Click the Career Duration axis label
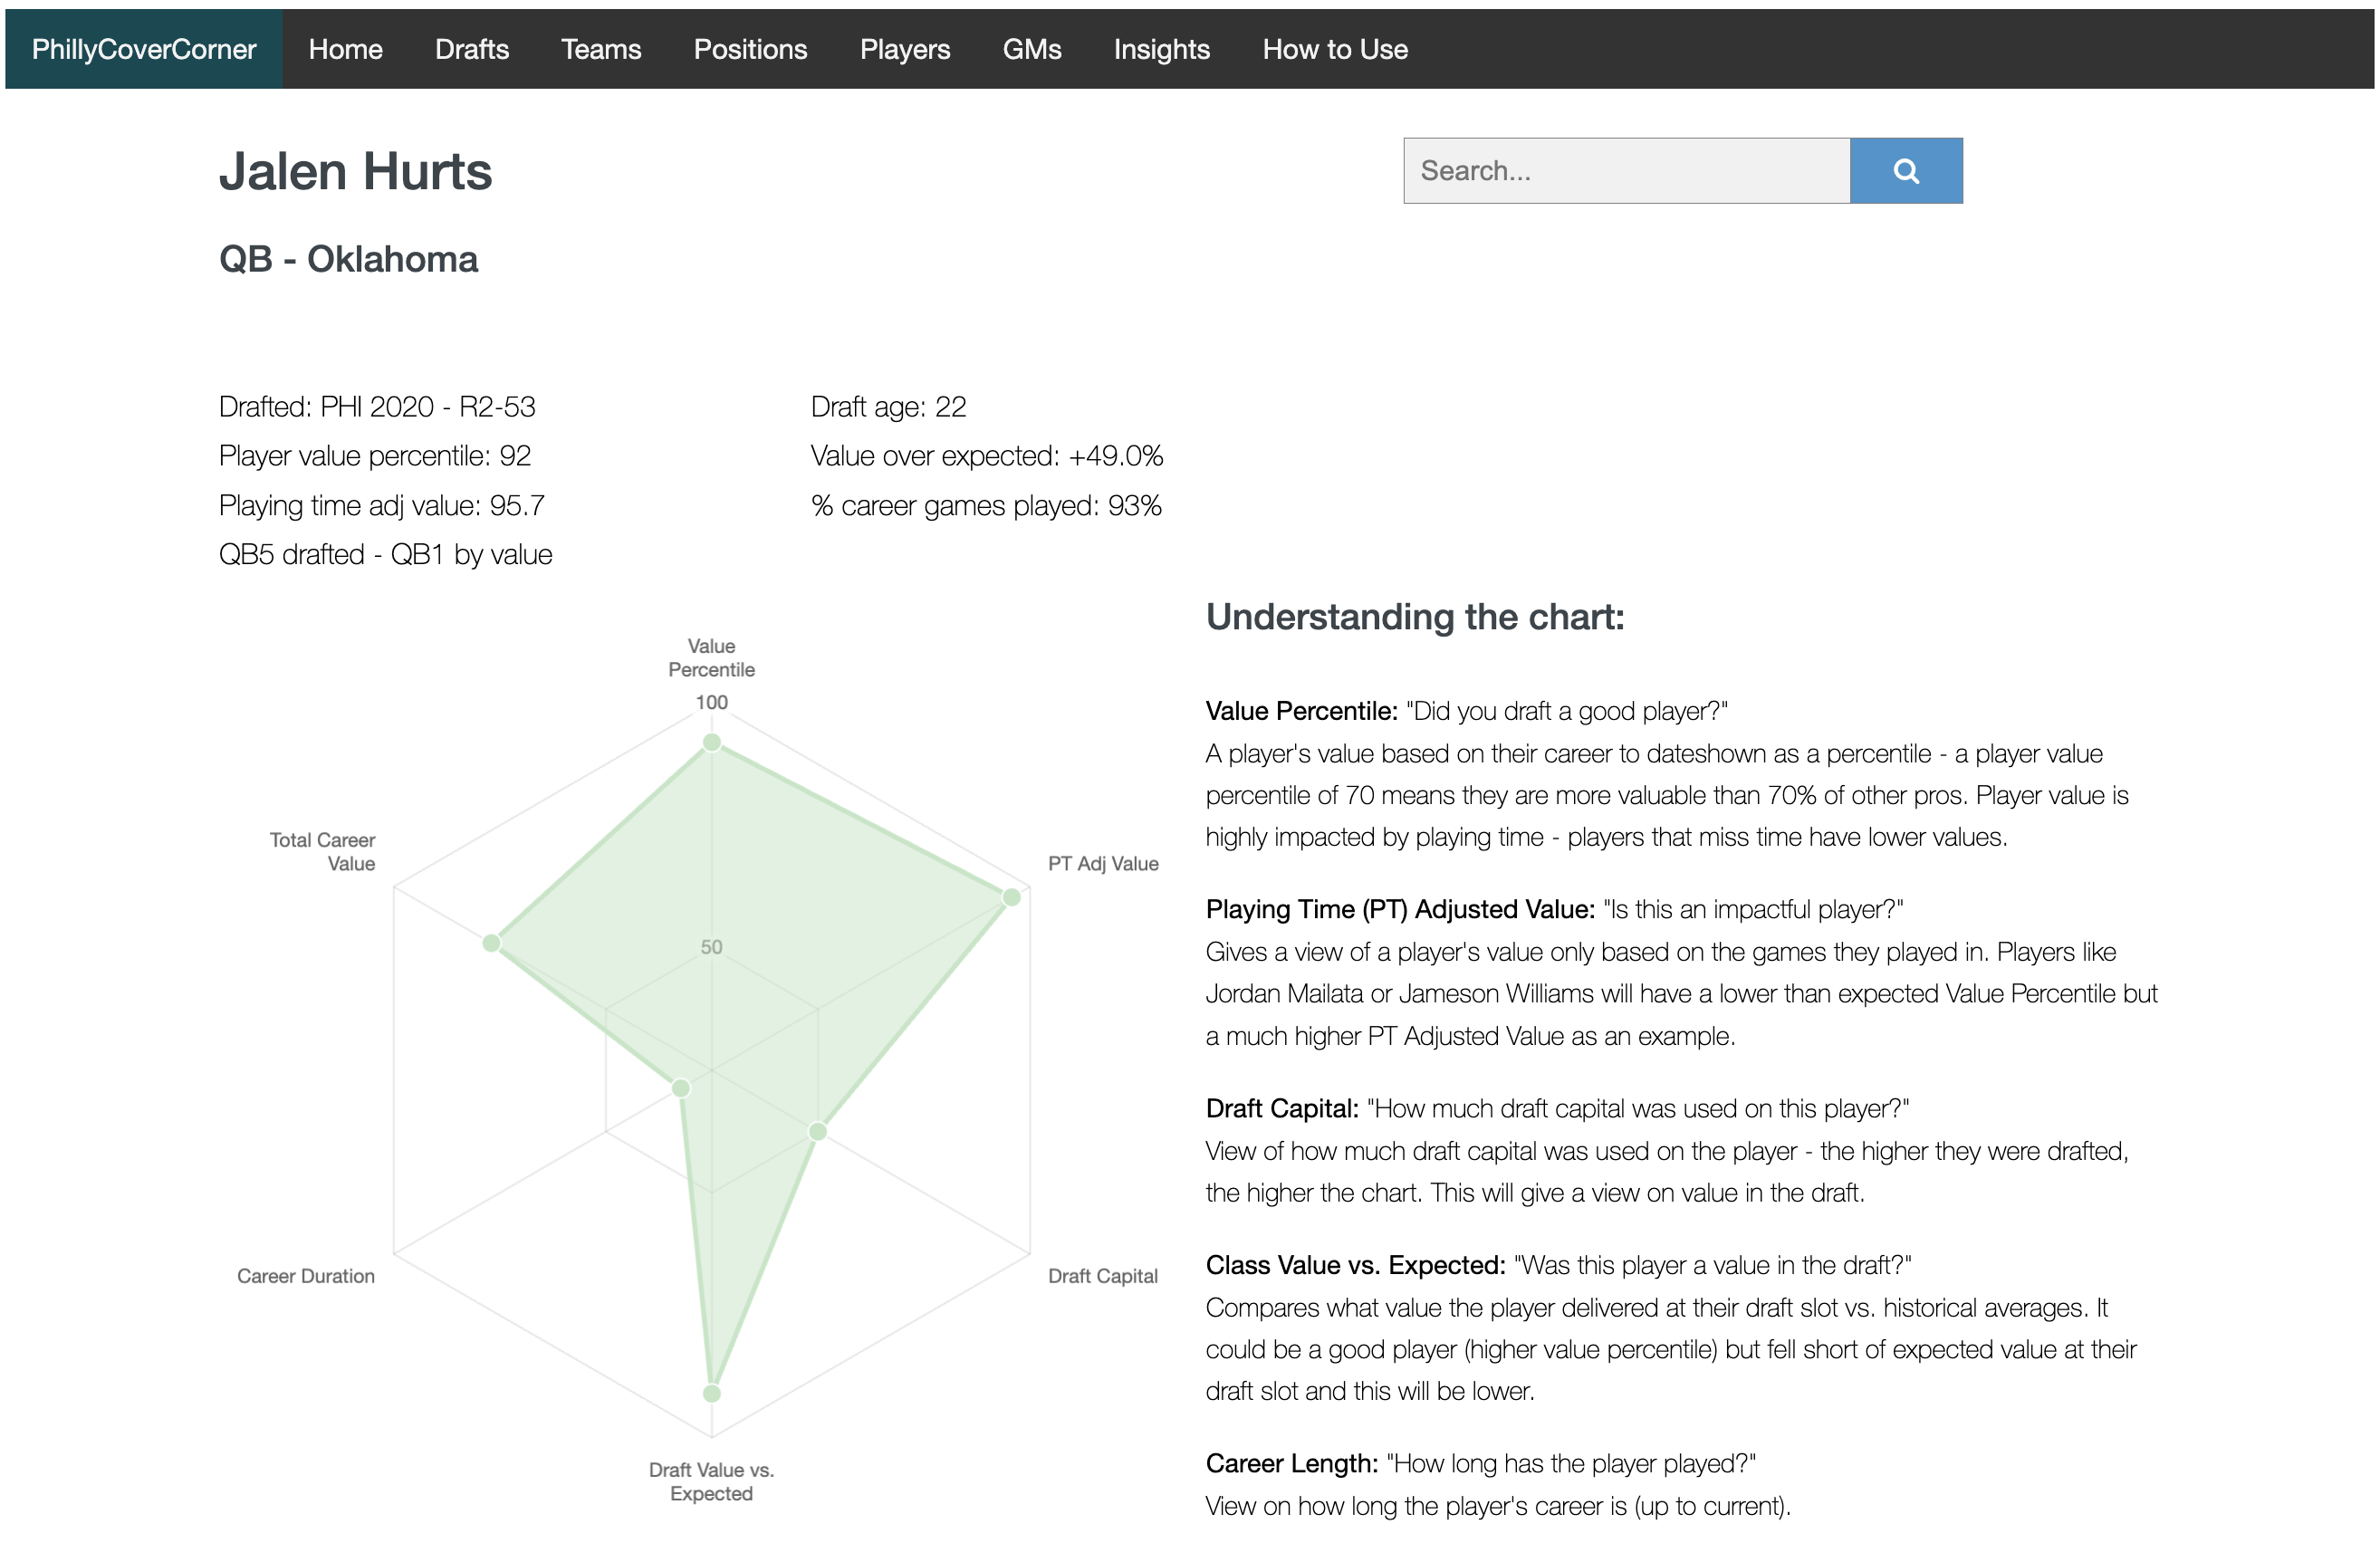 click(305, 1276)
